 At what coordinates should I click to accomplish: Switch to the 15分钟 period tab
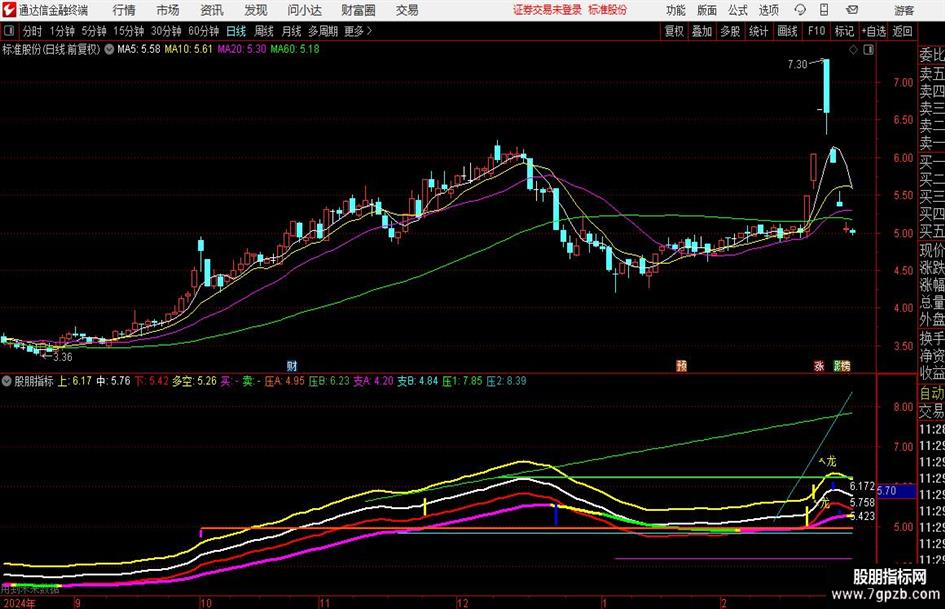tap(128, 31)
